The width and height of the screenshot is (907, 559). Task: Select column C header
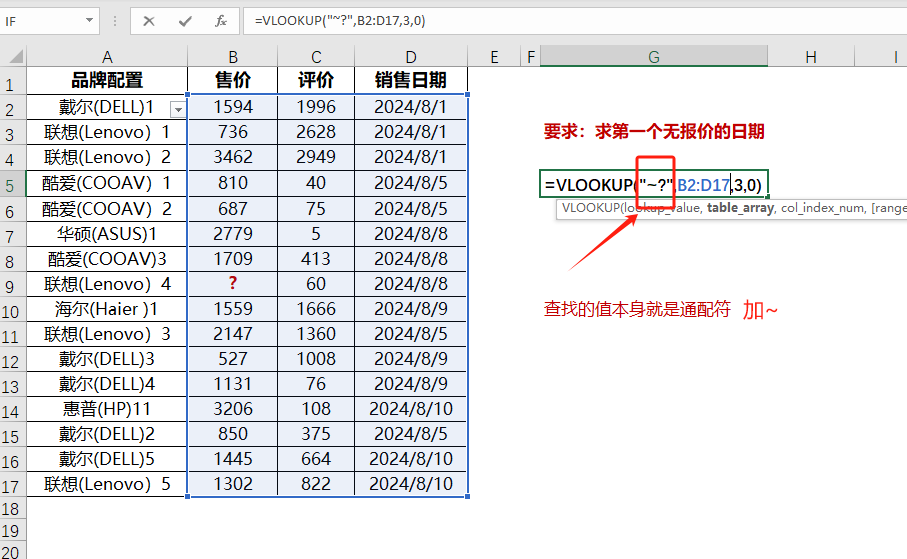coord(316,57)
